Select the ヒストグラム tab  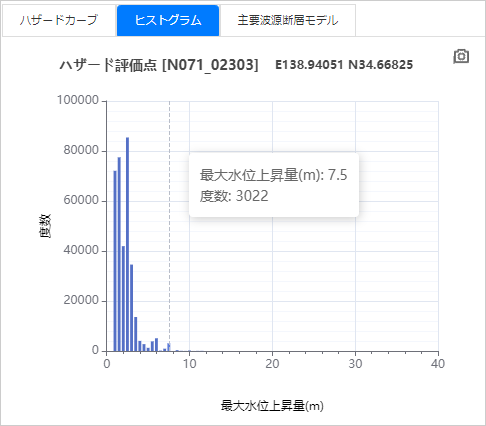[x=168, y=20]
